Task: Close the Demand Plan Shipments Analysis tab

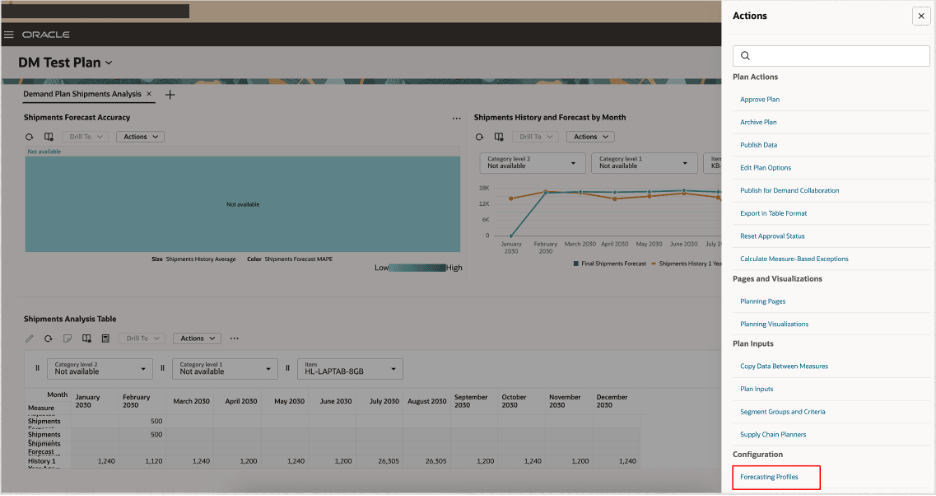Action: (x=149, y=94)
